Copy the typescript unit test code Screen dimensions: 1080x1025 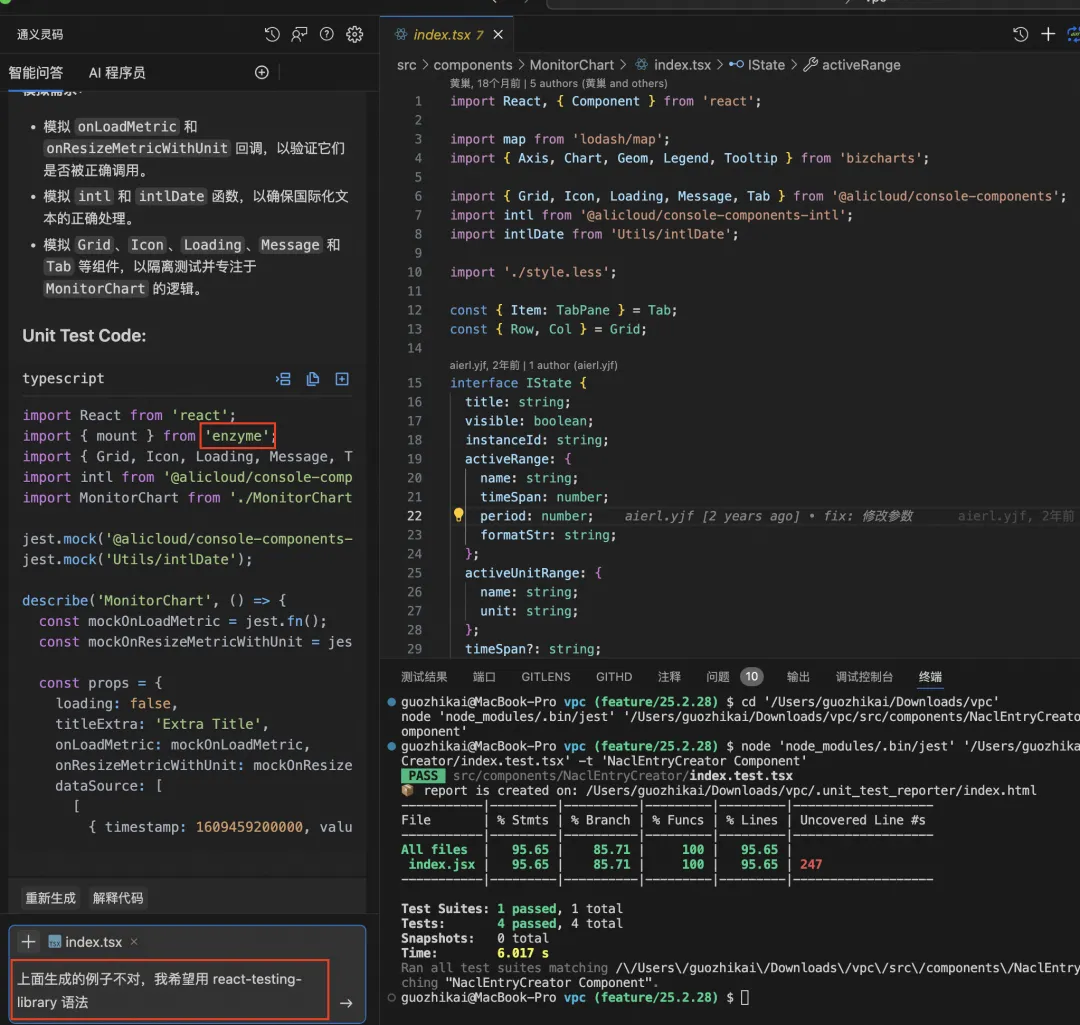313,379
